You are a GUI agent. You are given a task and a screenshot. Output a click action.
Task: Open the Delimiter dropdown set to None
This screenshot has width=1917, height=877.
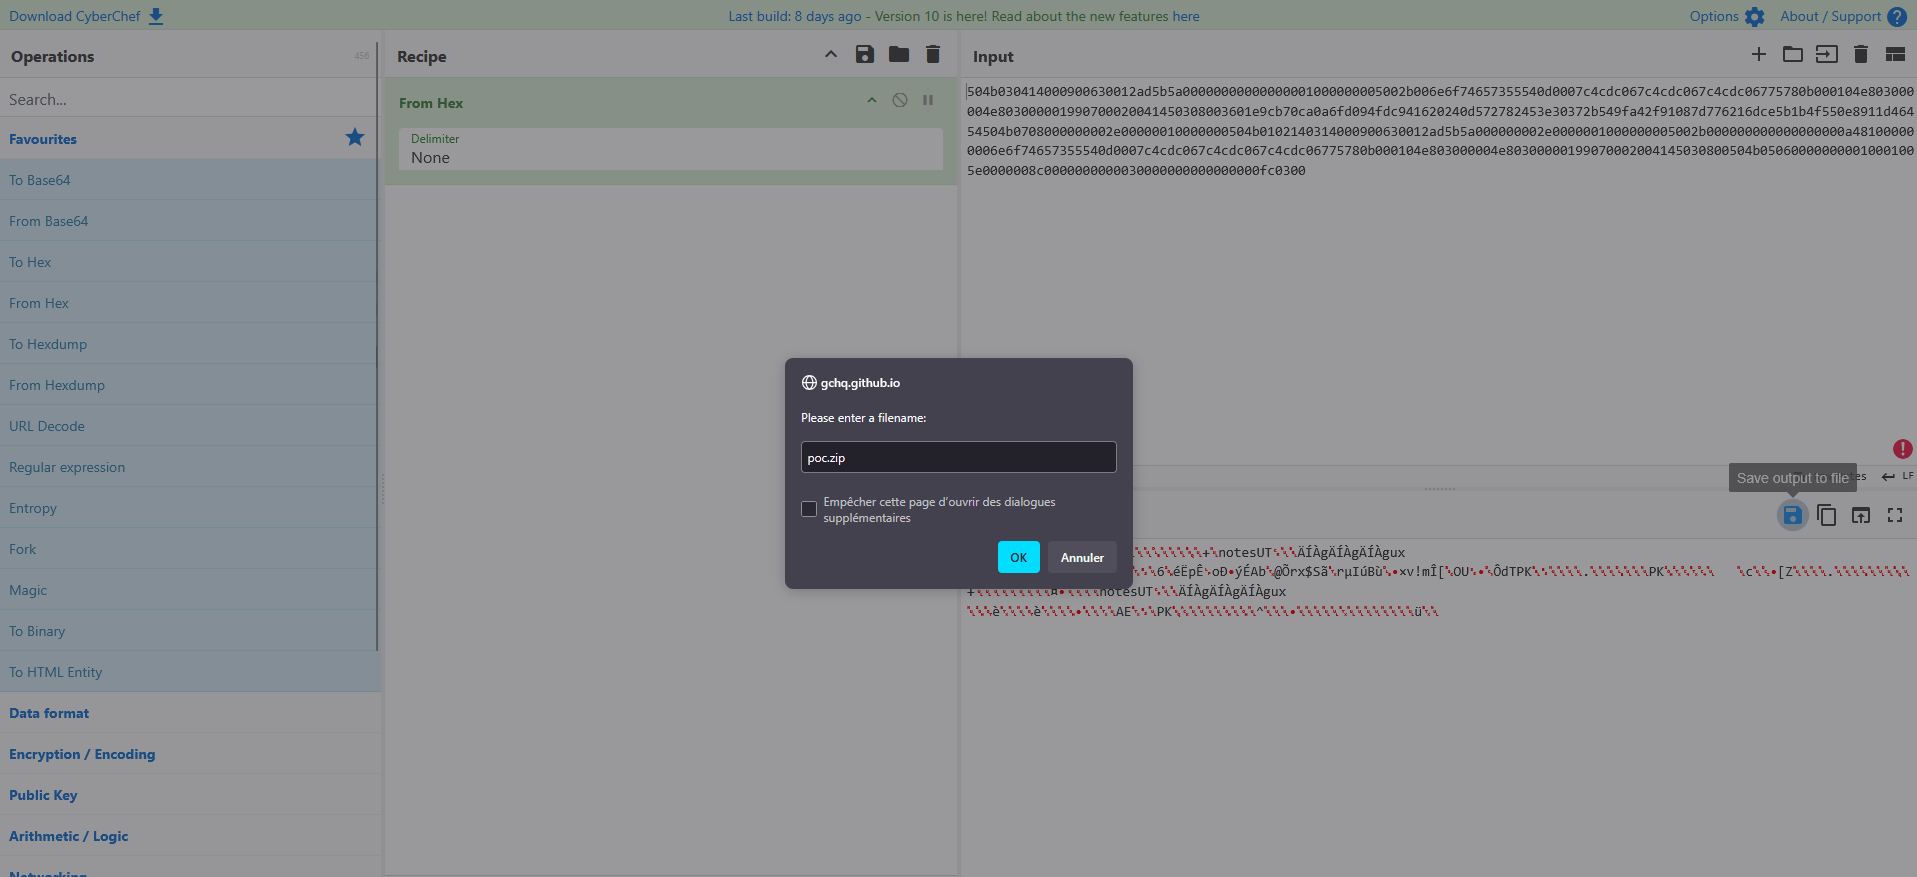(x=670, y=149)
